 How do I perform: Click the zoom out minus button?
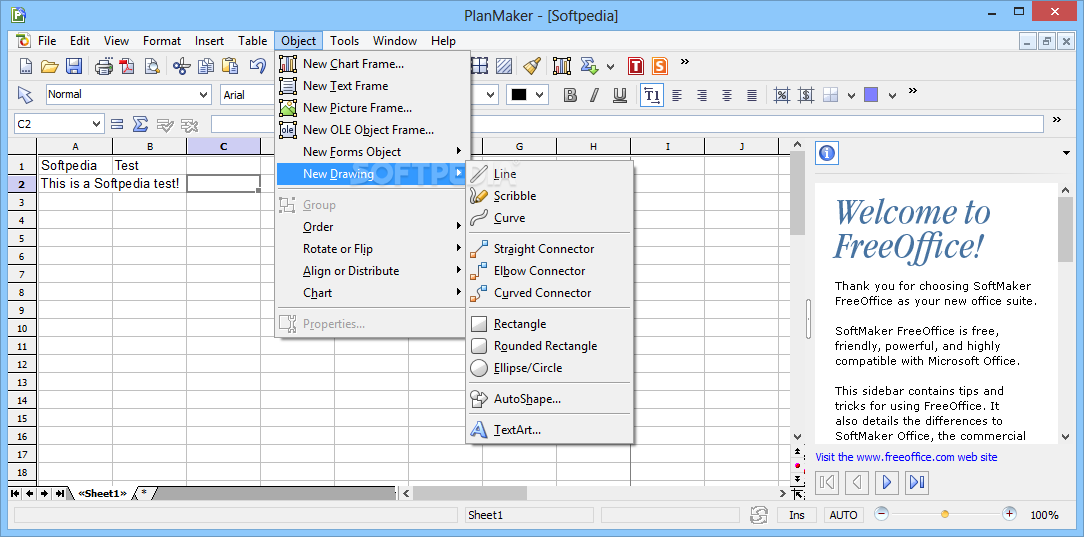[881, 514]
